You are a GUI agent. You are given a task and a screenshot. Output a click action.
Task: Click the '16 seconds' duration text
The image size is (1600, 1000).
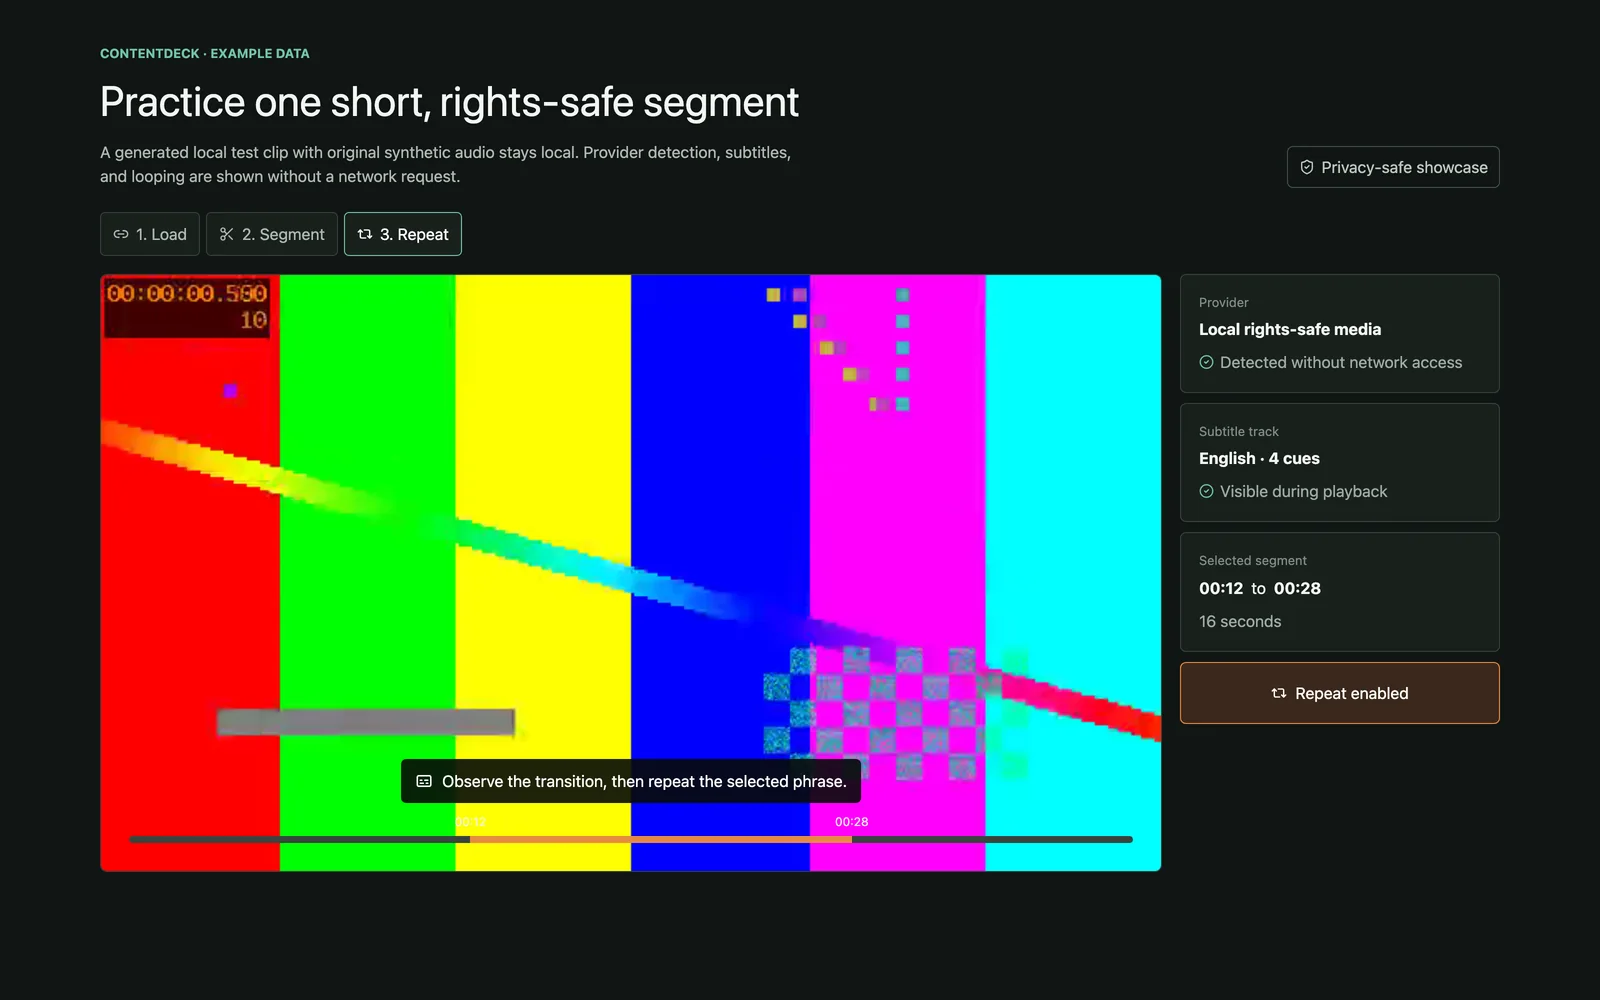(1240, 621)
